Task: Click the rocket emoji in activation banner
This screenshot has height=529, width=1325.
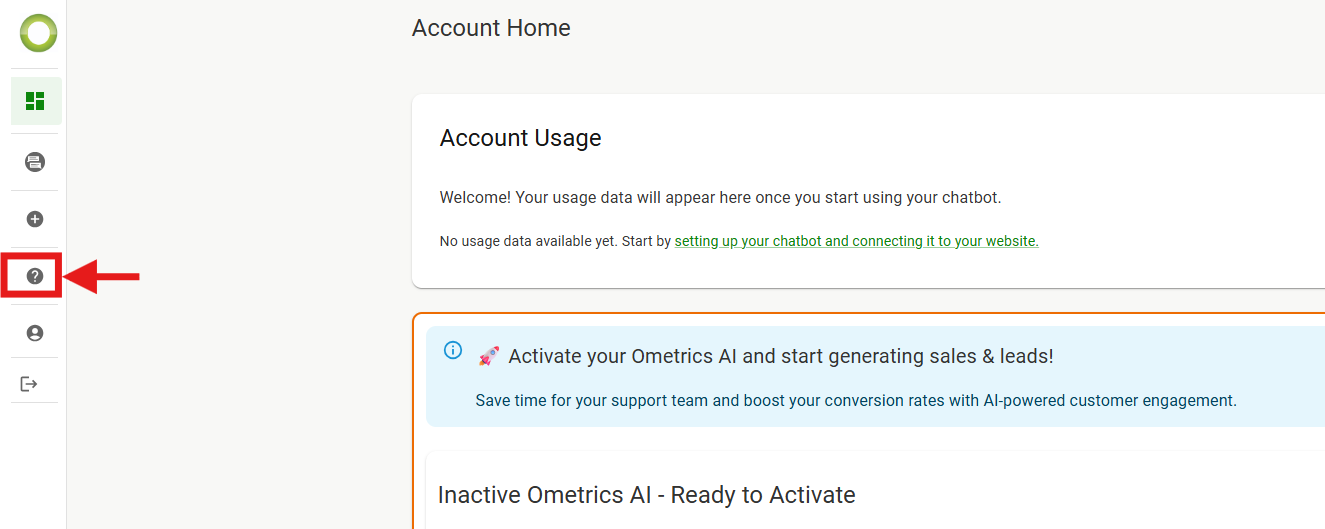Action: [489, 356]
